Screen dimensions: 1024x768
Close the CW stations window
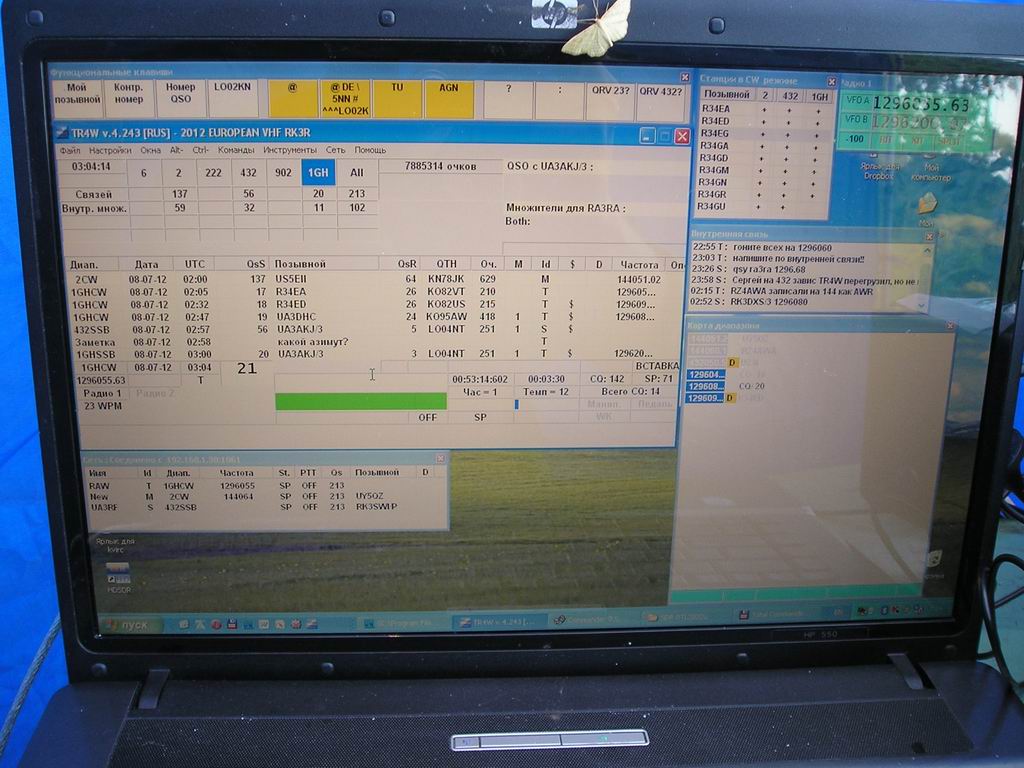click(x=830, y=81)
